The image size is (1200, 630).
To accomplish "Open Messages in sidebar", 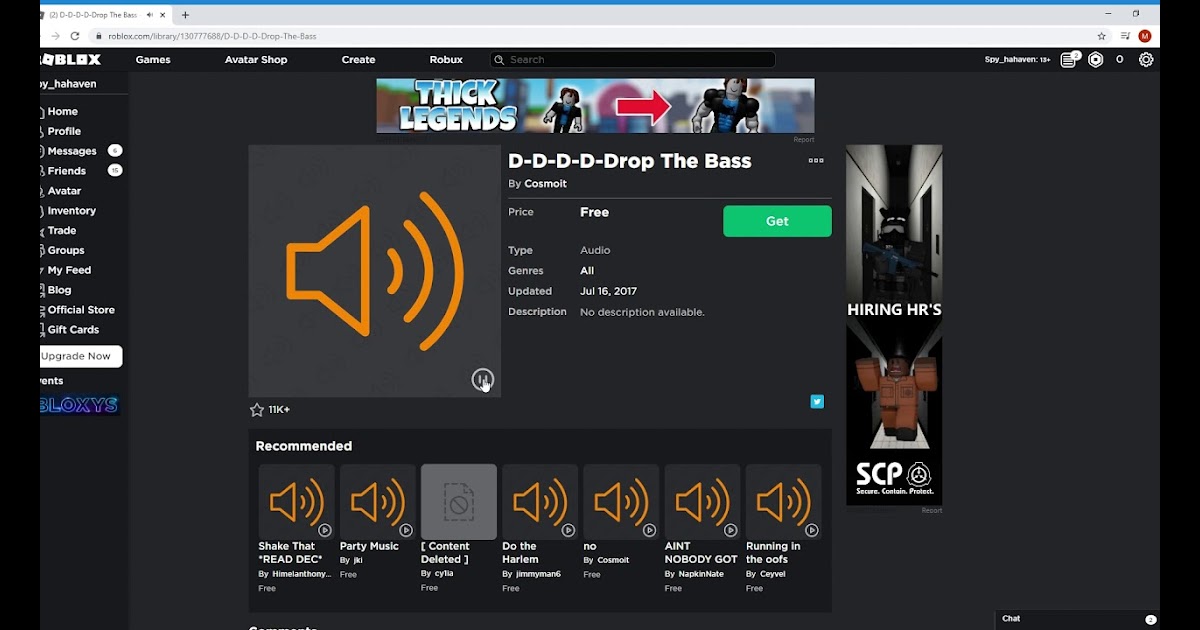I will click(x=72, y=151).
